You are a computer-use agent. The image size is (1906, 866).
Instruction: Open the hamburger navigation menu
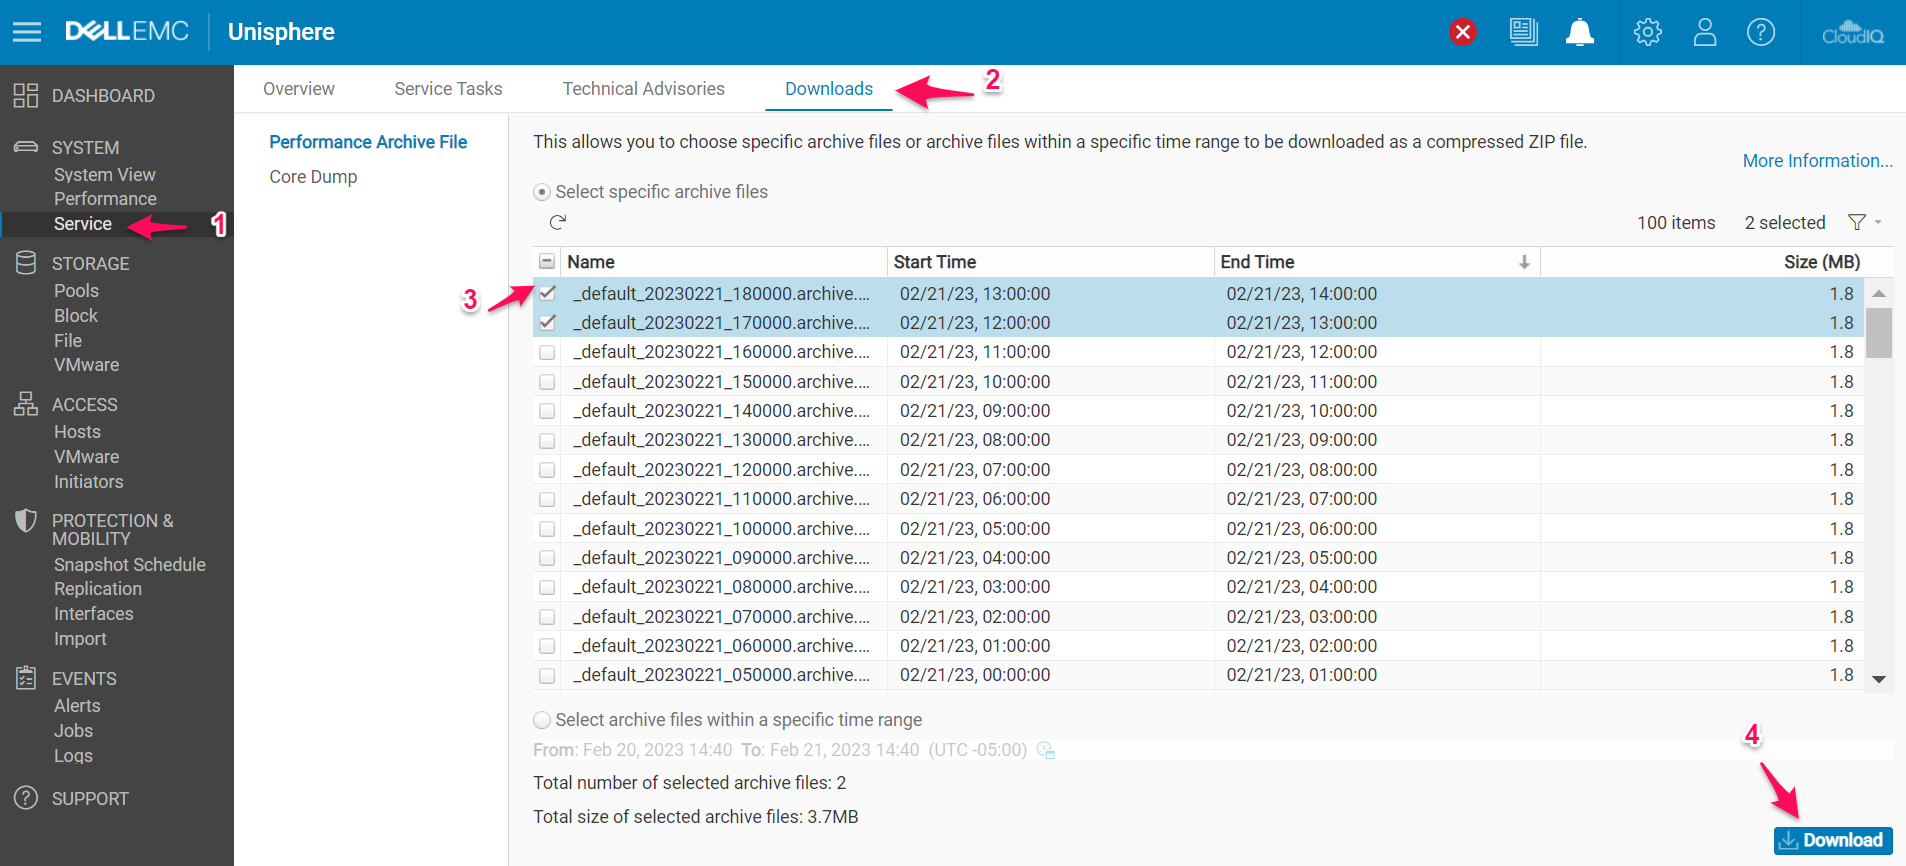coord(27,32)
